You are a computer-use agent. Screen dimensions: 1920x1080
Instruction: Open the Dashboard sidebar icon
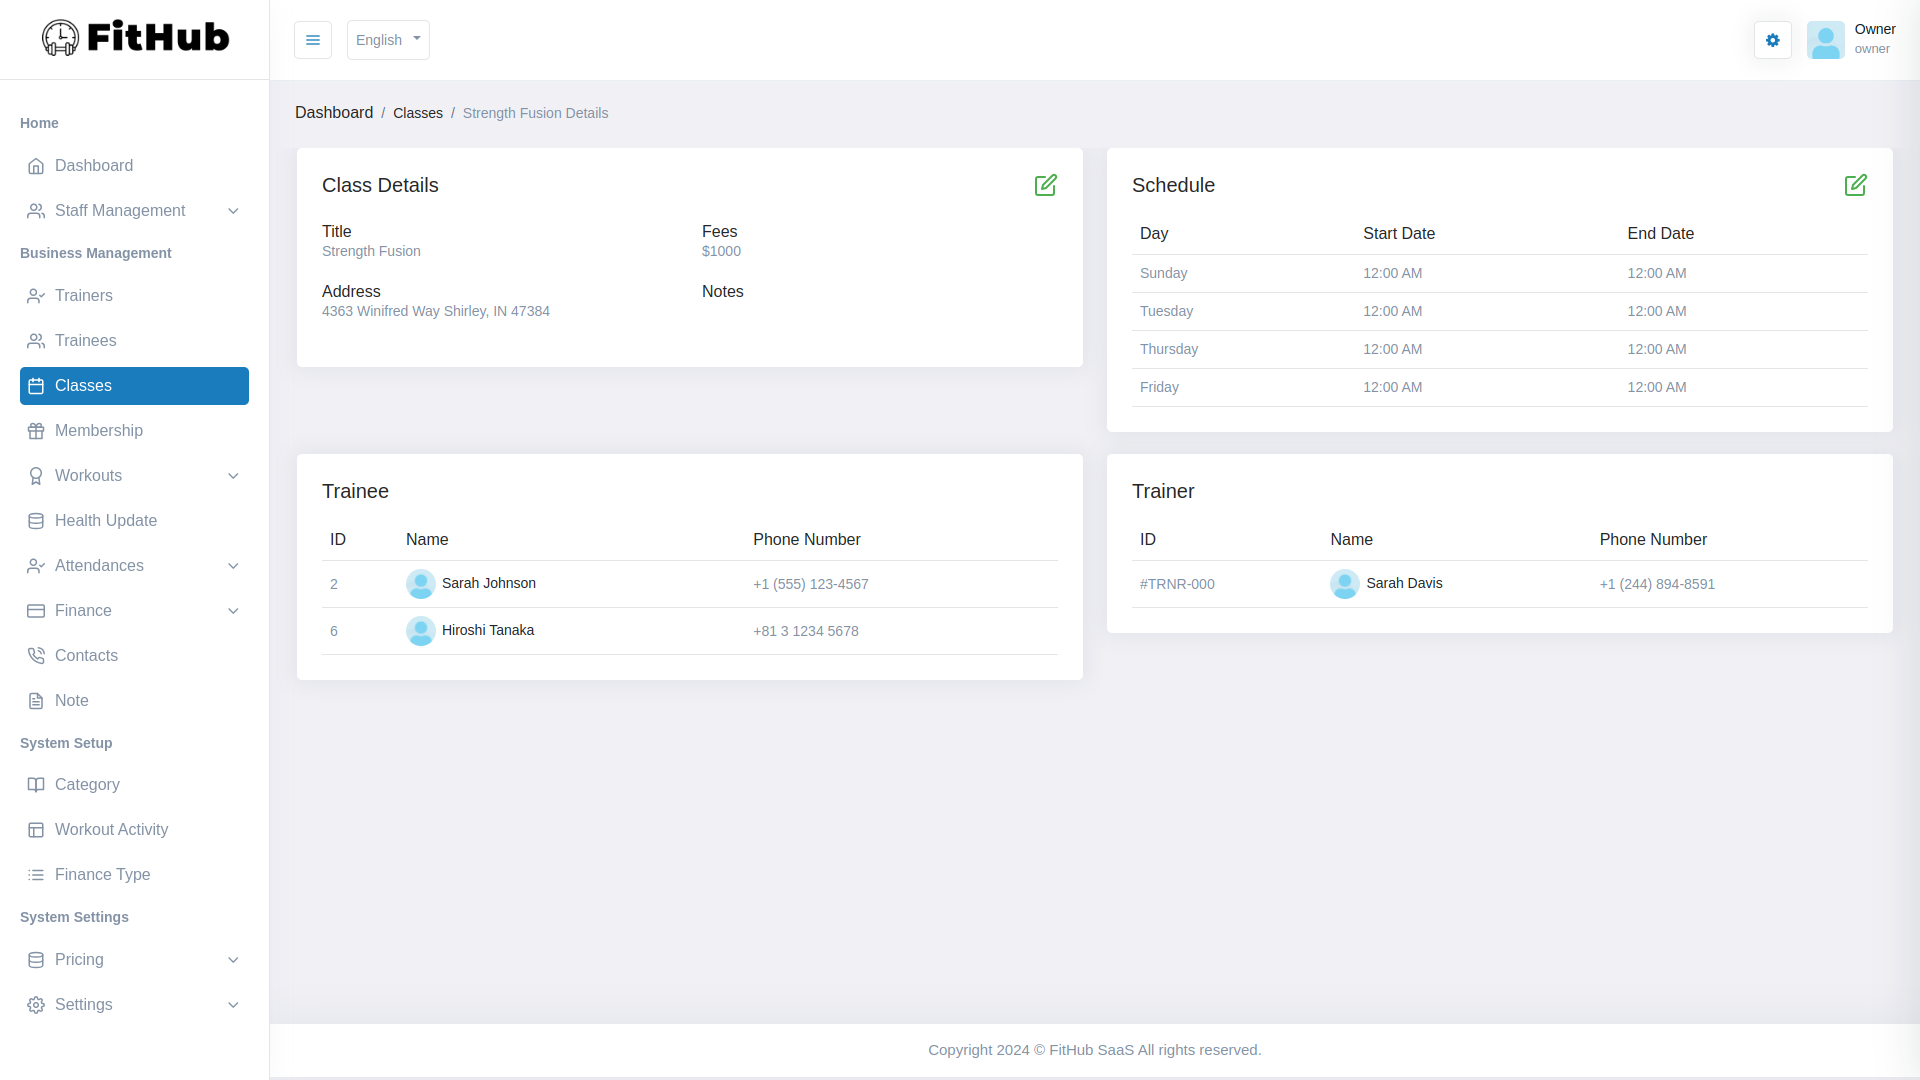coord(36,166)
